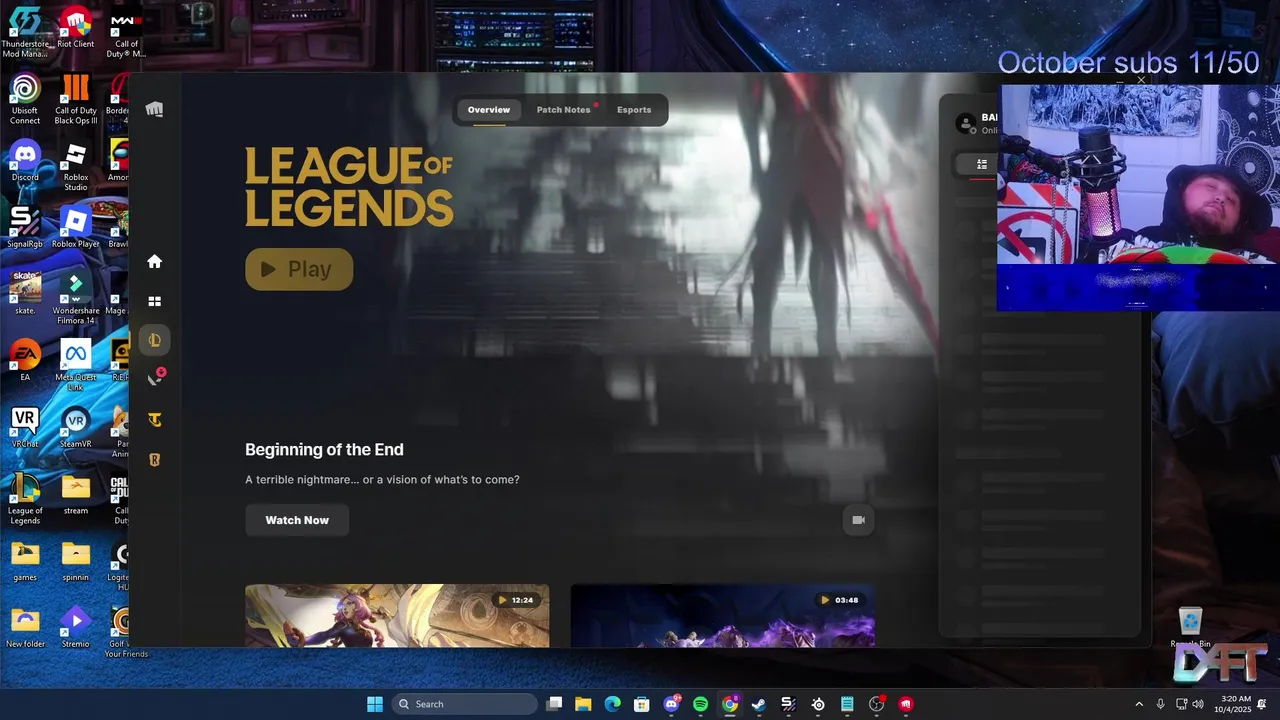Viewport: 1280px width, 720px height.
Task: Open the games folder on desktop
Action: click(25, 561)
